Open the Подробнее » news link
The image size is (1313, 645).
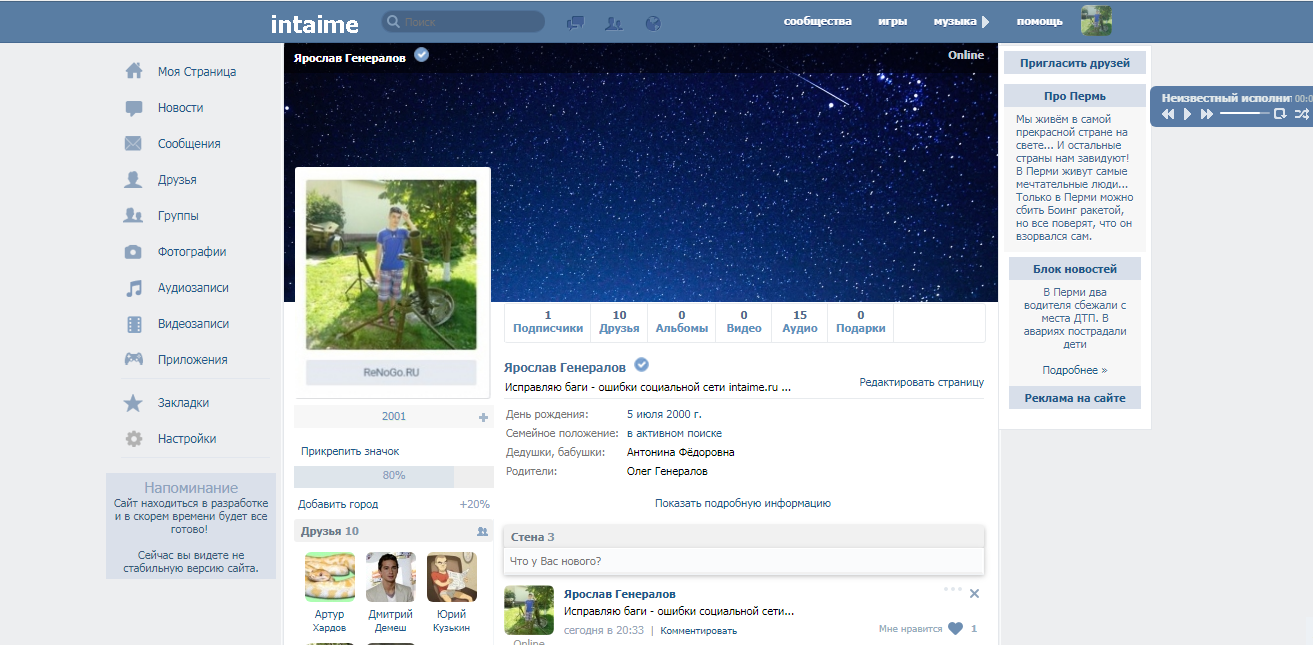point(1075,370)
